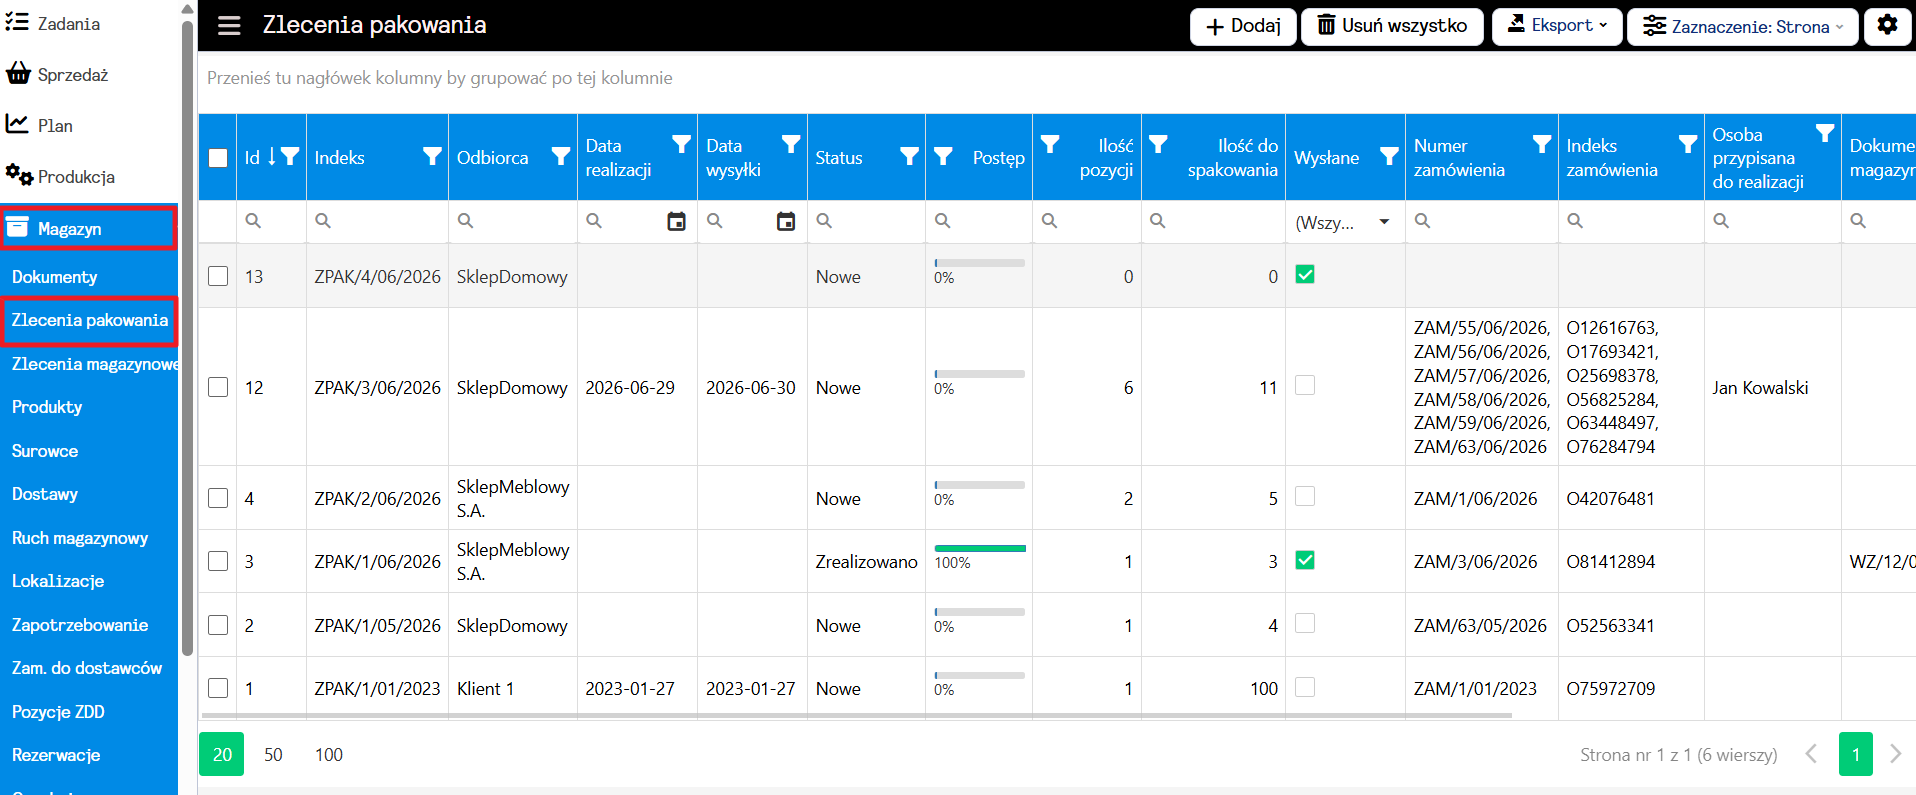Click the Odbiorca filter search field
Viewport: 1916px width, 795px height.
tap(513, 222)
